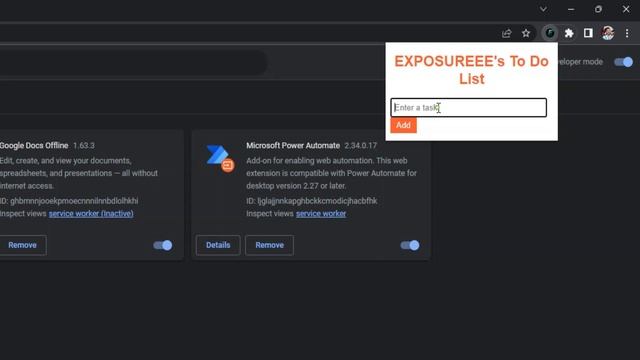Remove the Microsoft Power Automate extension
Screen dimensions: 640x360
point(269,245)
